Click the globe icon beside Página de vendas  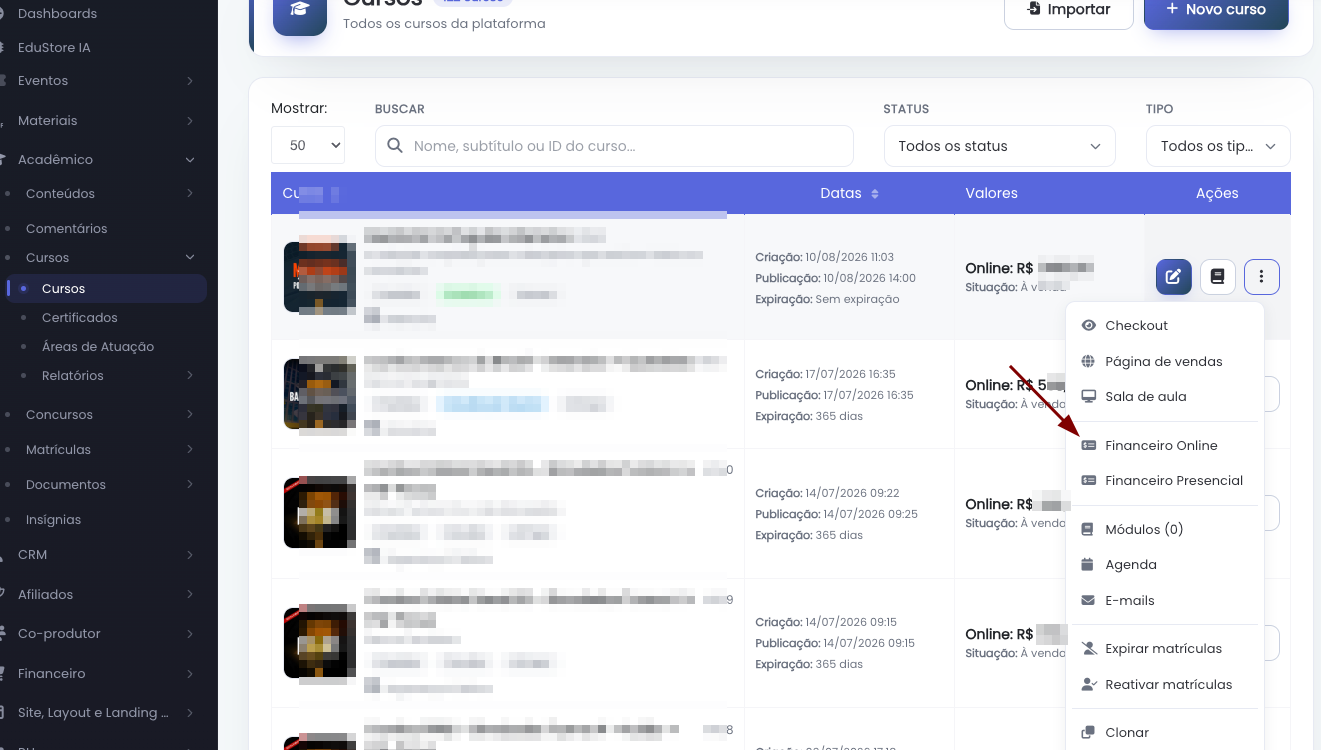point(1089,362)
